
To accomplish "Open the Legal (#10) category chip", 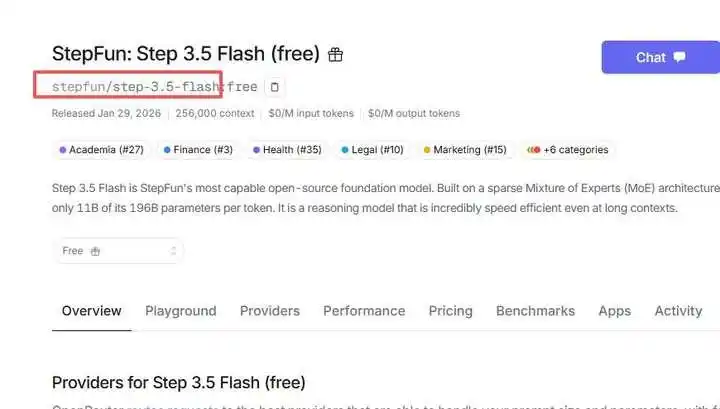I will (x=372, y=150).
